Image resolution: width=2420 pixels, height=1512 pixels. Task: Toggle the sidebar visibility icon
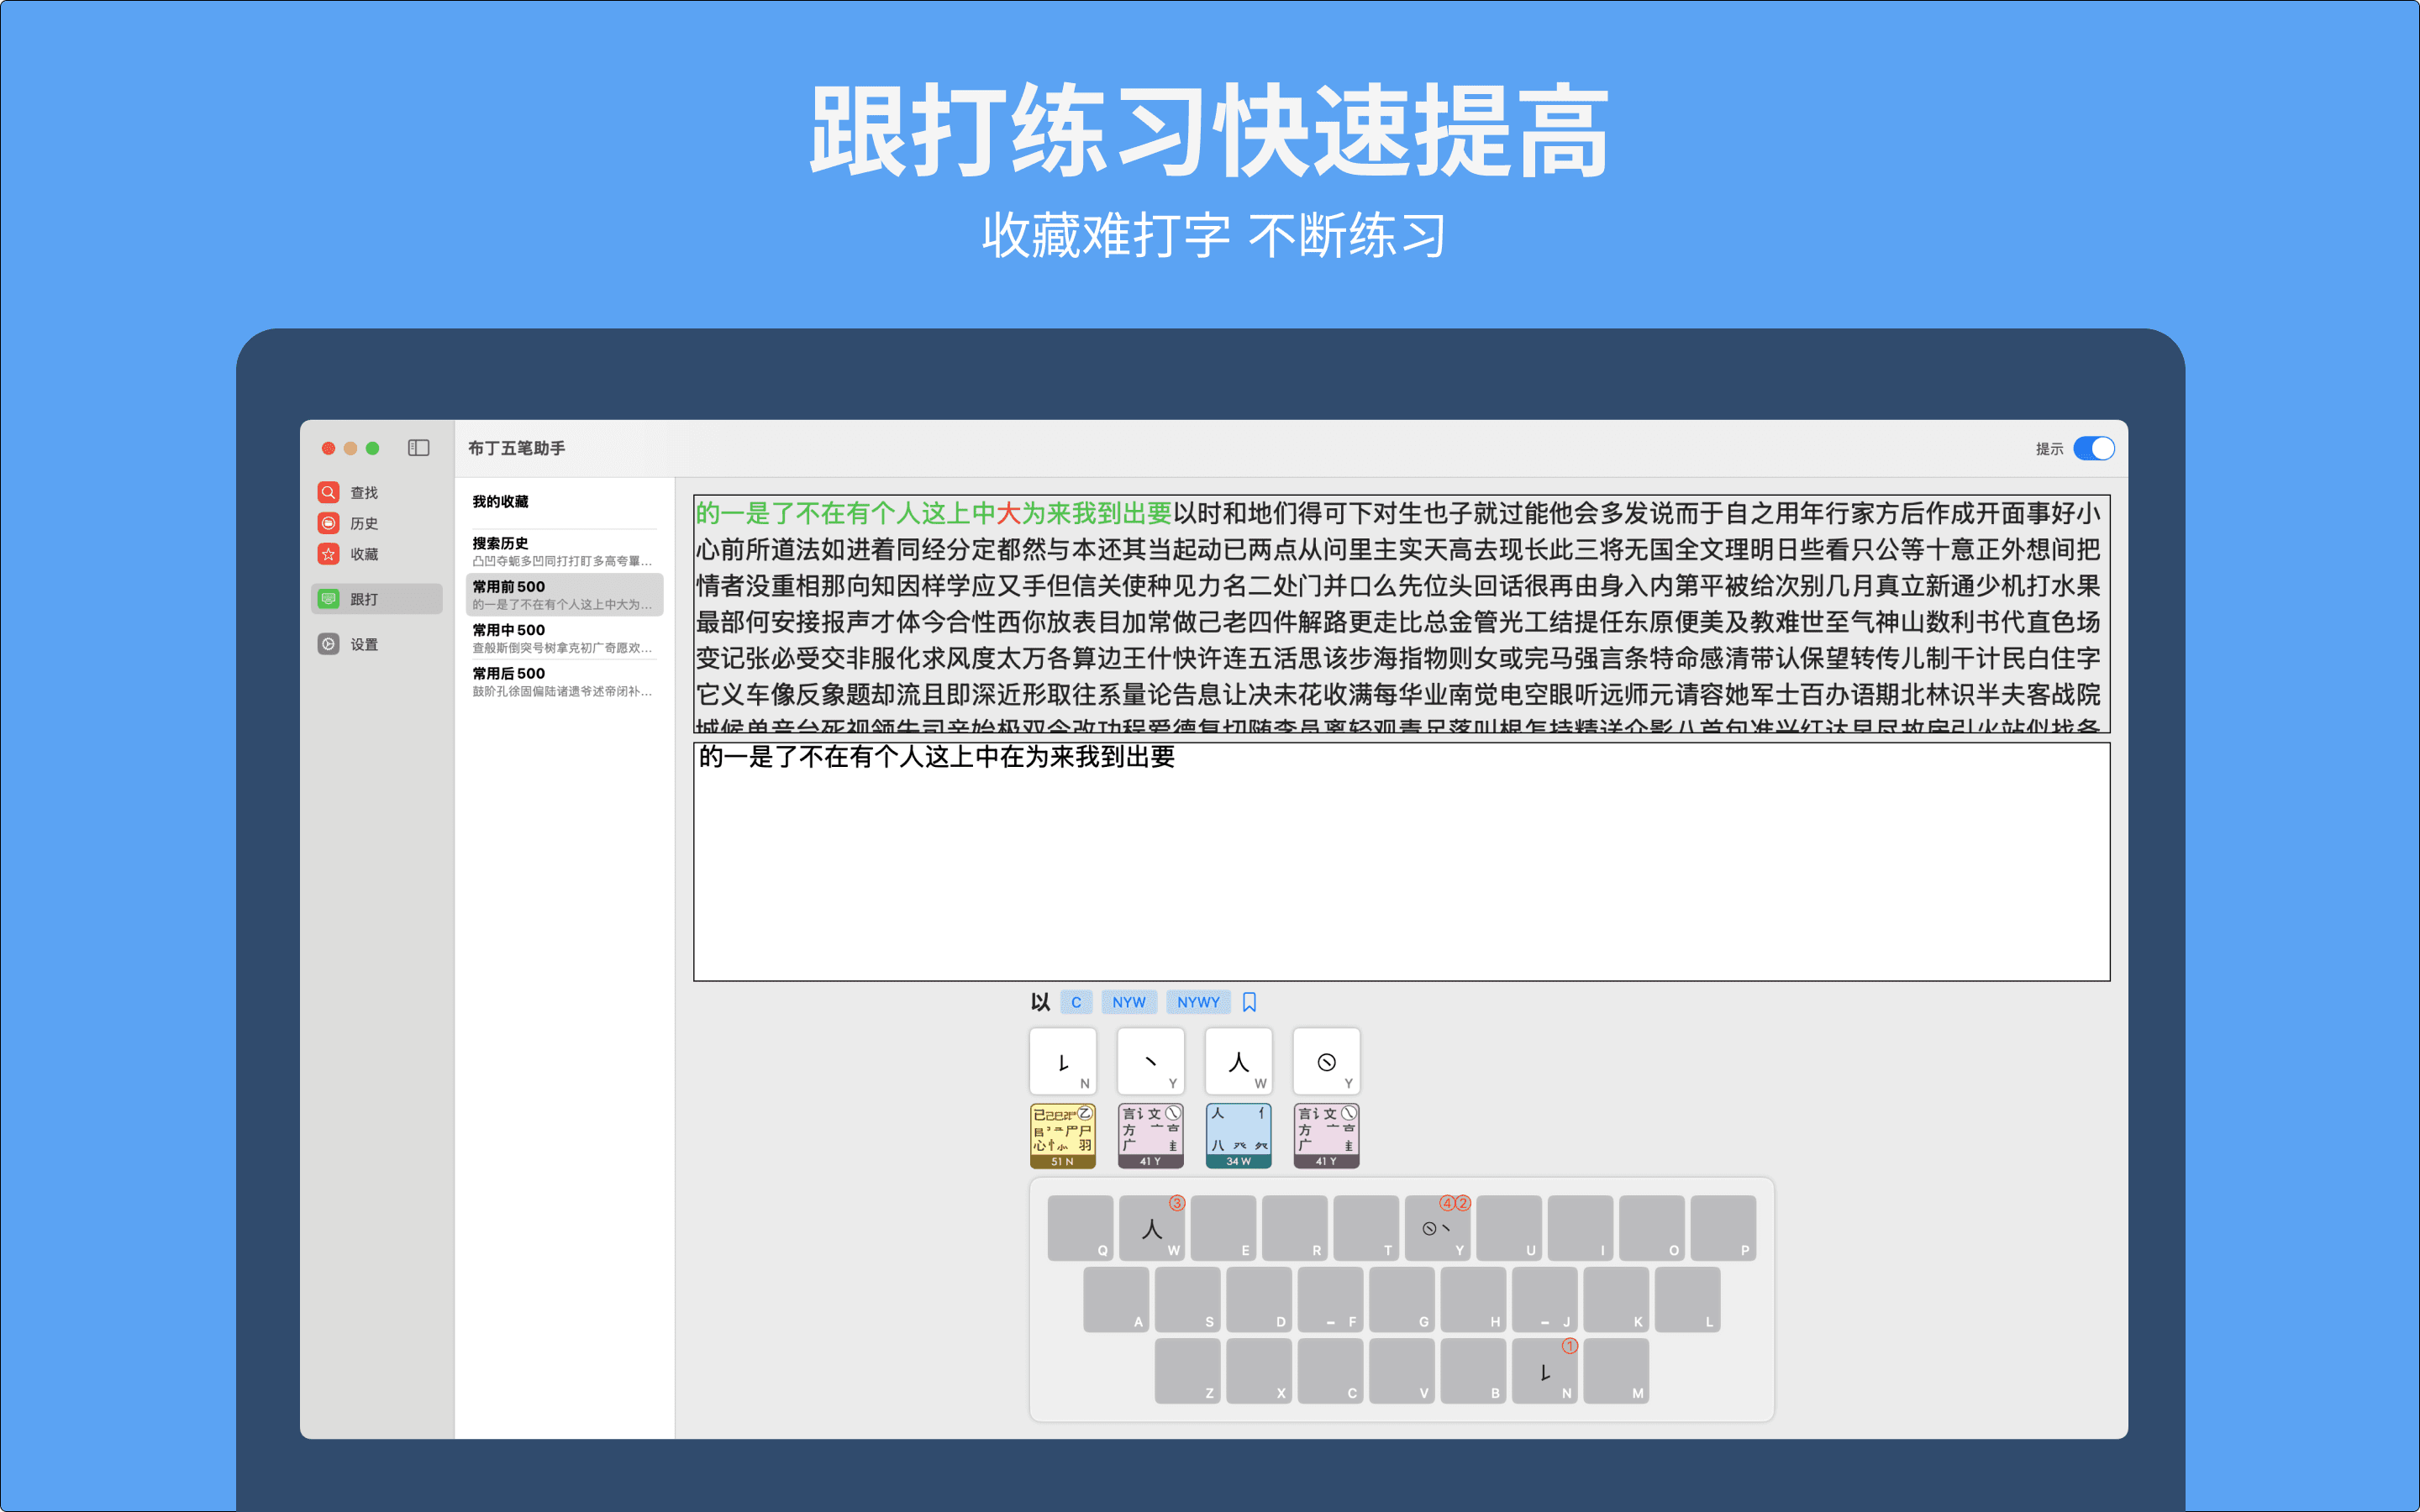418,448
